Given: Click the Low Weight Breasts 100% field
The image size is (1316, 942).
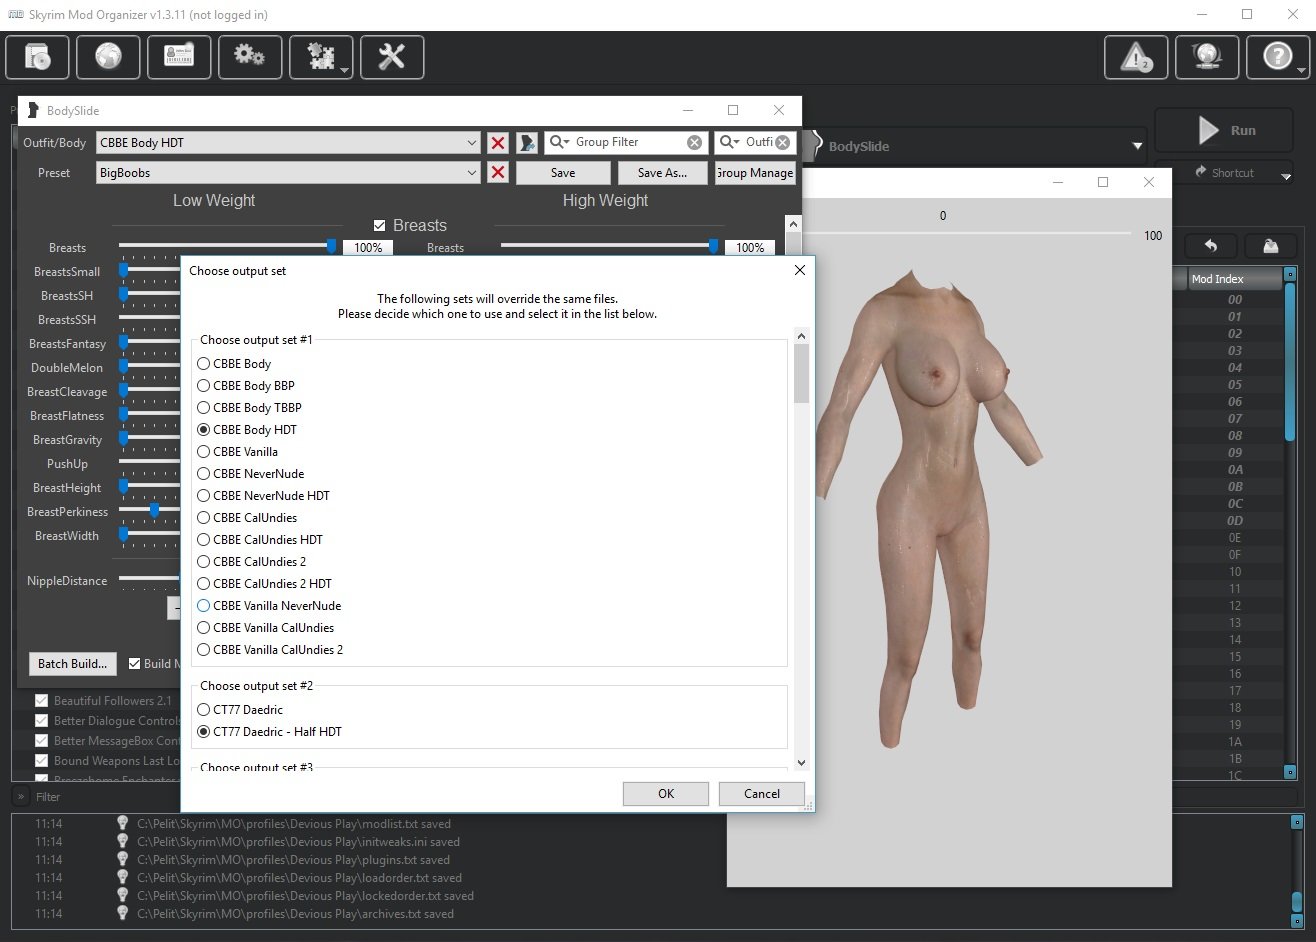Looking at the screenshot, I should pyautogui.click(x=368, y=248).
